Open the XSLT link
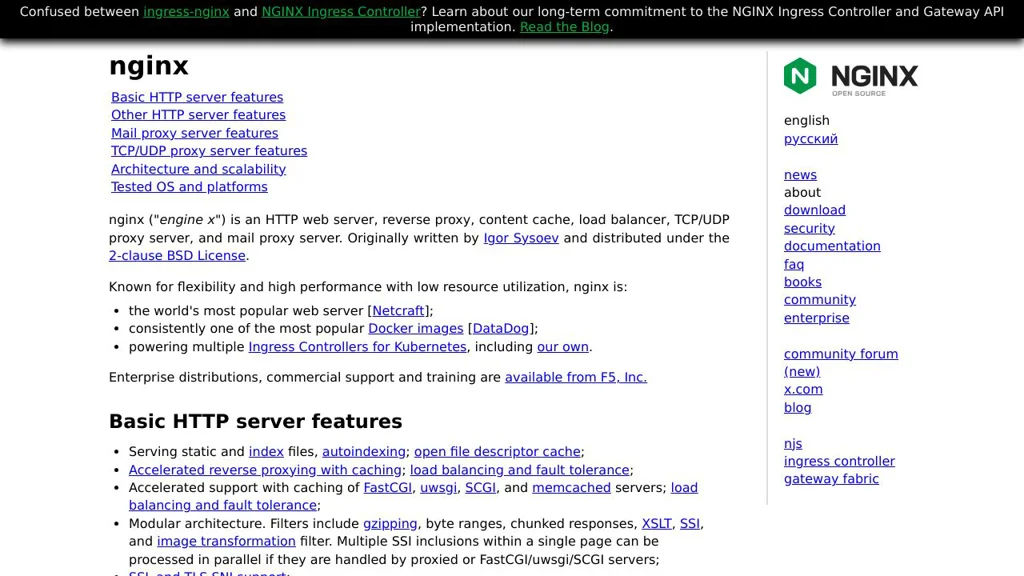 point(656,523)
